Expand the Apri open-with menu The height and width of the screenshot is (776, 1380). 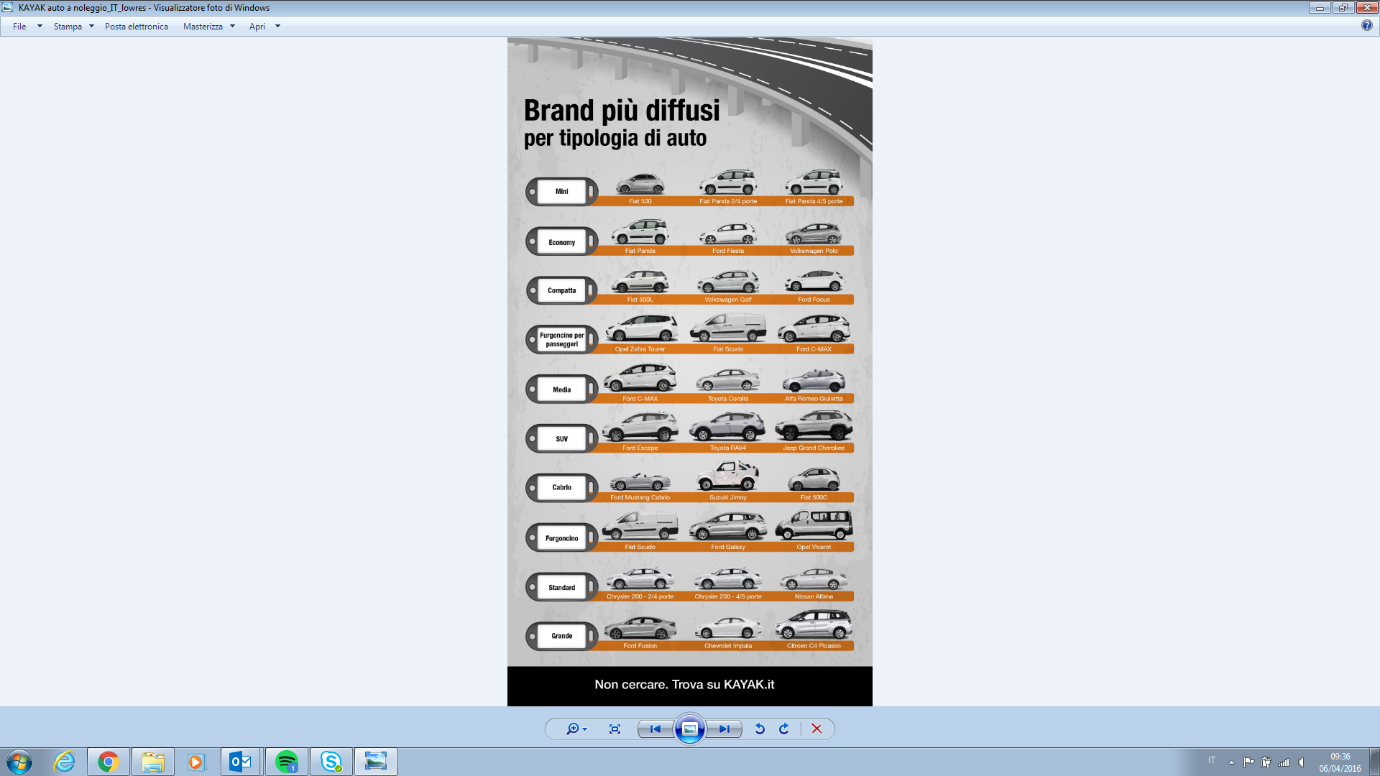(x=265, y=26)
